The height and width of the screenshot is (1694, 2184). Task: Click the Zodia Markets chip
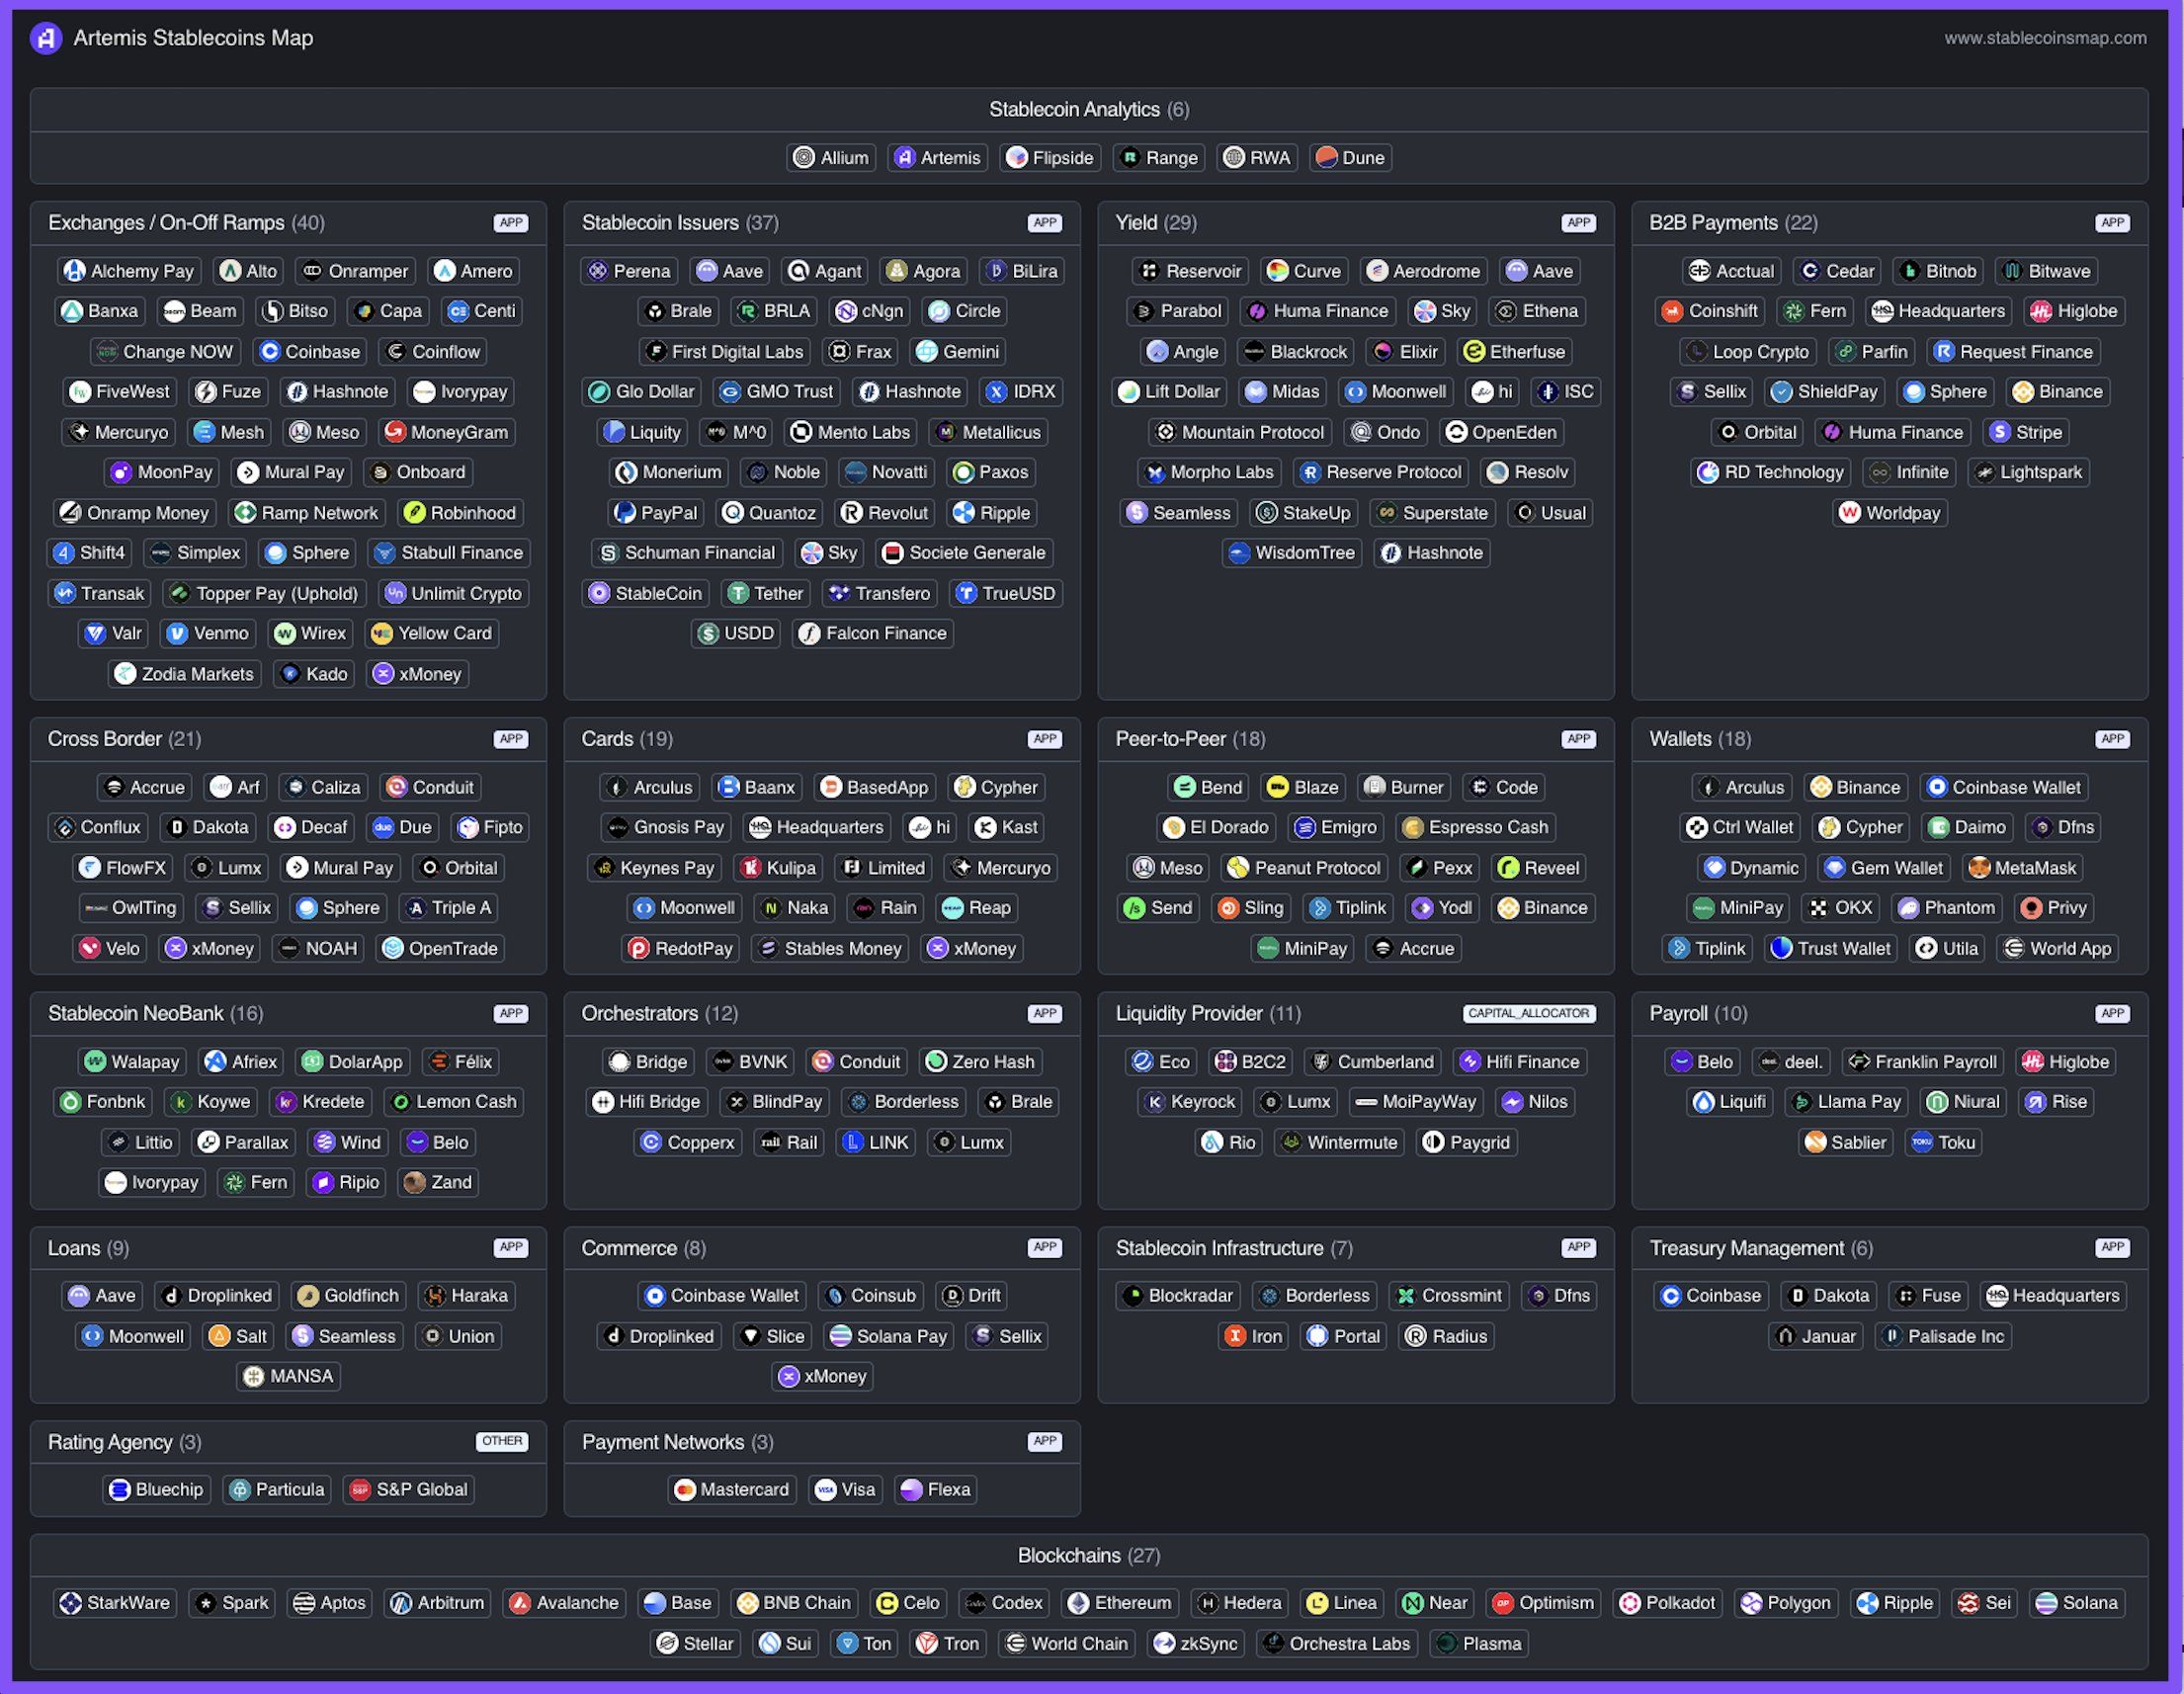[x=184, y=674]
